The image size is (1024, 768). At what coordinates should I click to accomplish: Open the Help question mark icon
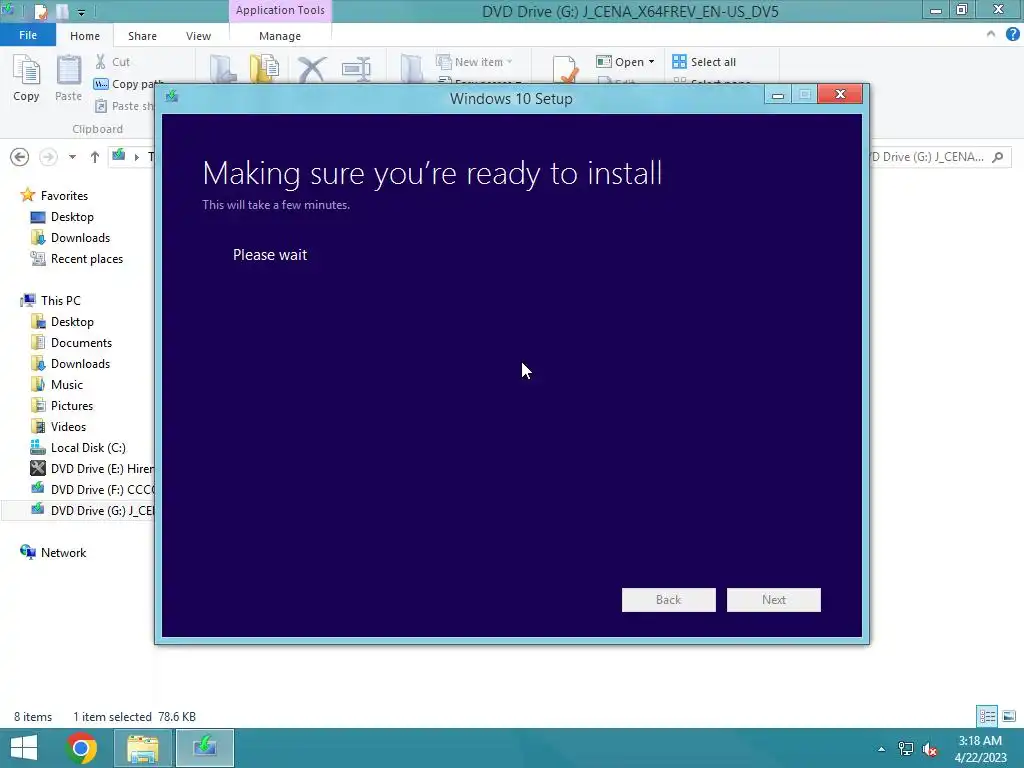pos(1012,35)
